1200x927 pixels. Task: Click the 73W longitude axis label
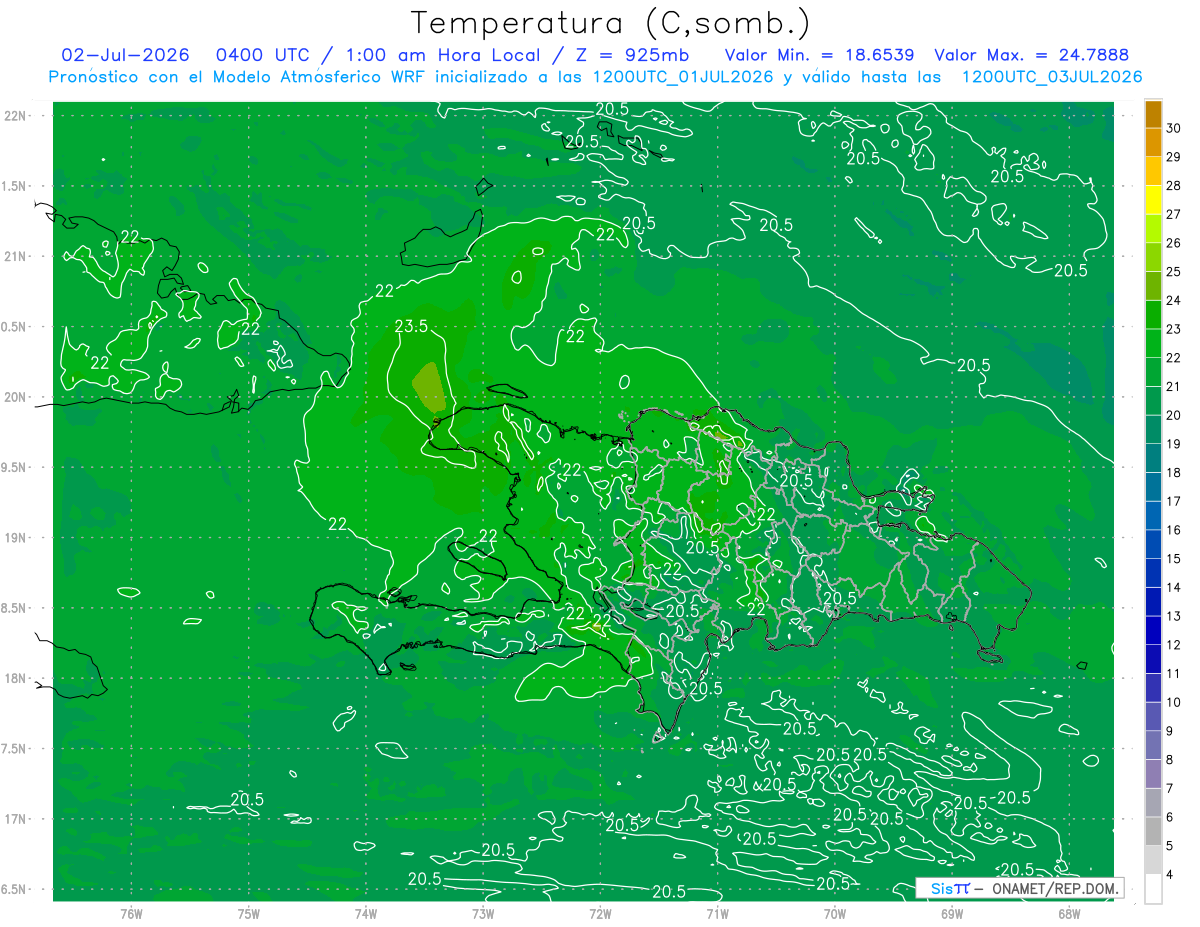483,913
